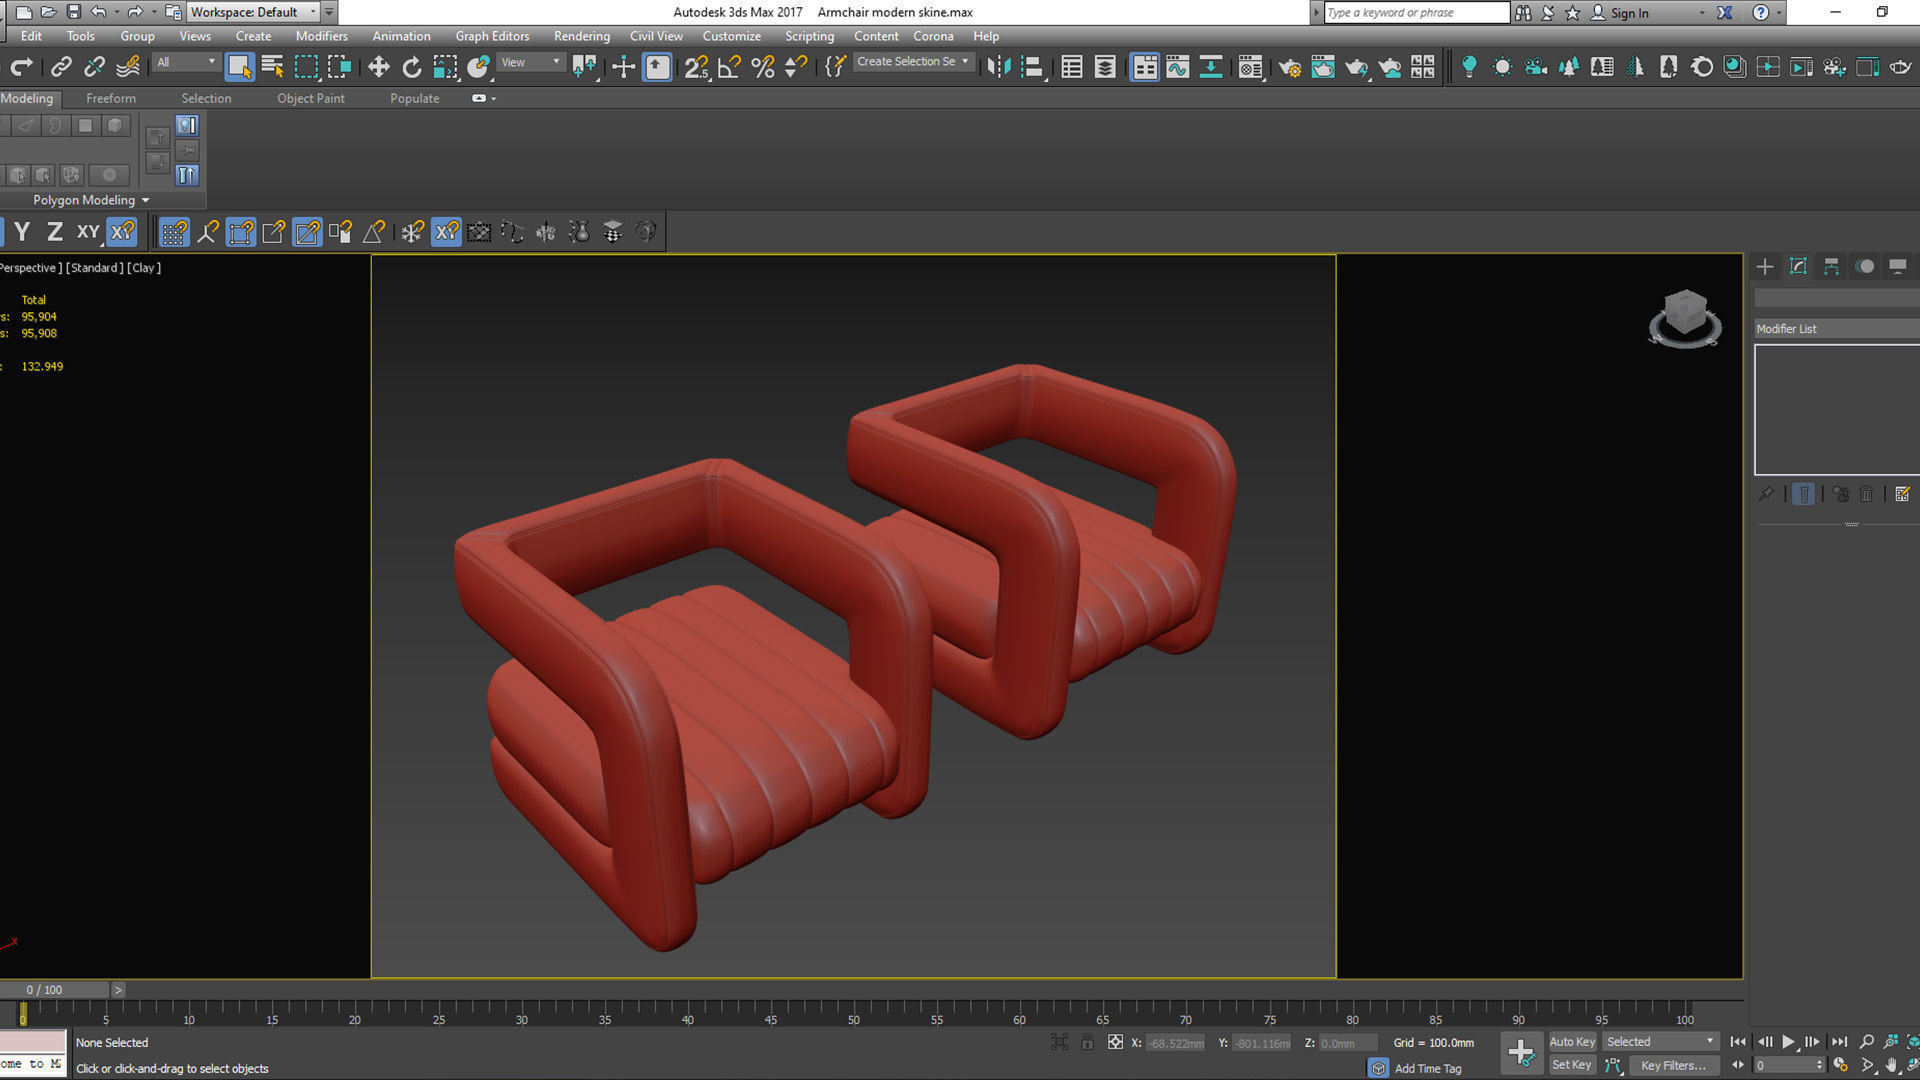Open the Selected key mode dropdown
The height and width of the screenshot is (1080, 1920).
(1660, 1042)
